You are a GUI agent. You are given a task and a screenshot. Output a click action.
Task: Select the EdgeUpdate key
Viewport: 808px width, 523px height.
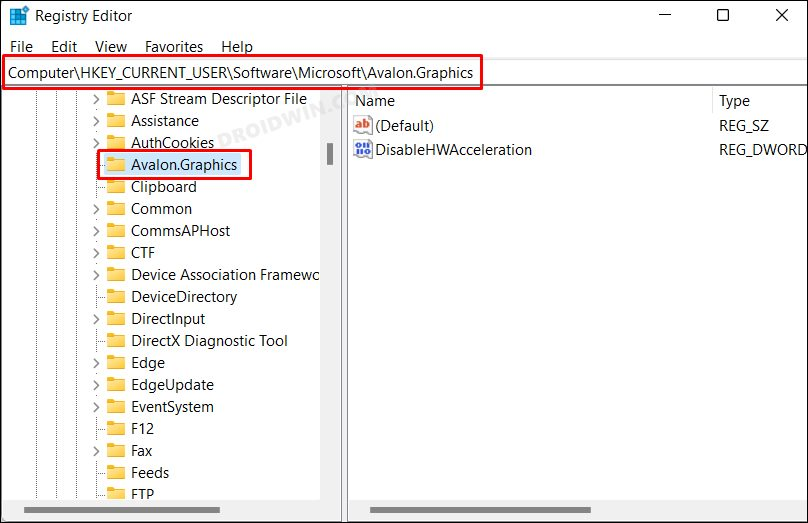click(x=172, y=385)
